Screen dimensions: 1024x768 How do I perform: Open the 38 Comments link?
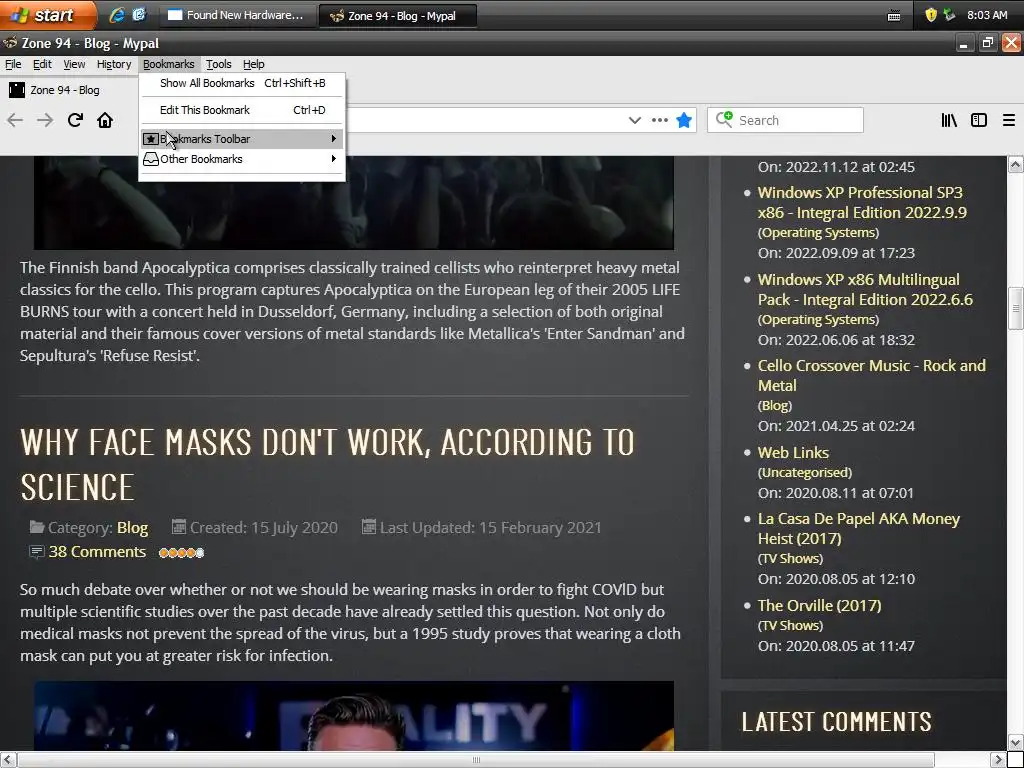click(x=97, y=552)
